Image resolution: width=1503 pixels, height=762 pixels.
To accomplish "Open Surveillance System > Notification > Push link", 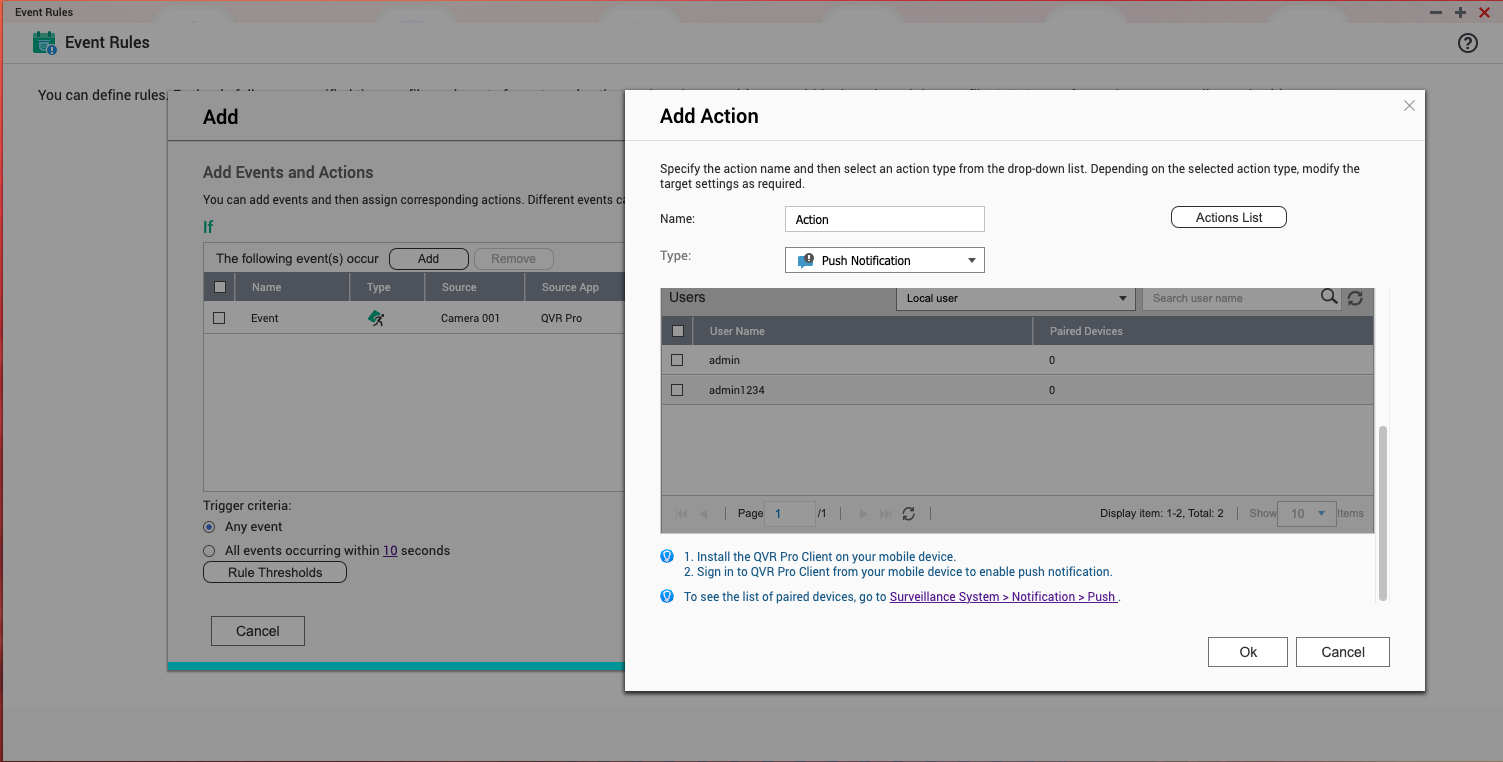I will tap(1003, 597).
